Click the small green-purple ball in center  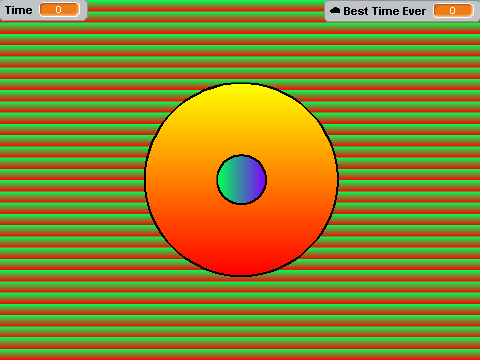tap(242, 180)
